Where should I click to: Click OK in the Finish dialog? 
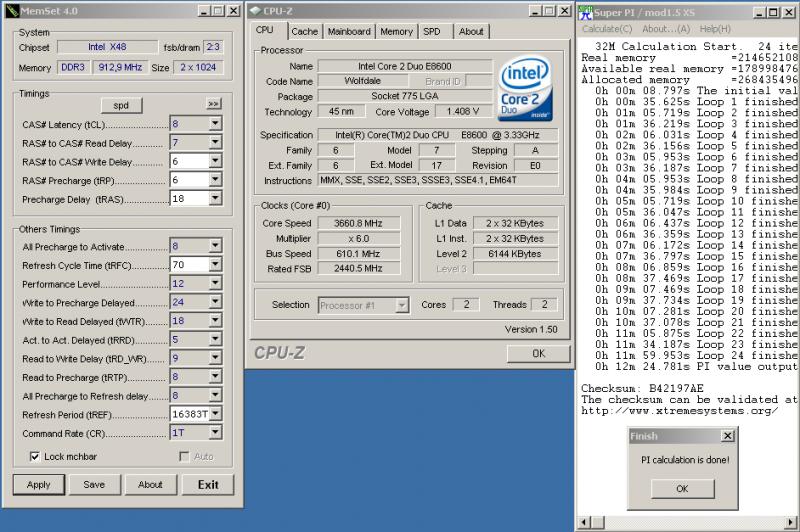tap(683, 489)
